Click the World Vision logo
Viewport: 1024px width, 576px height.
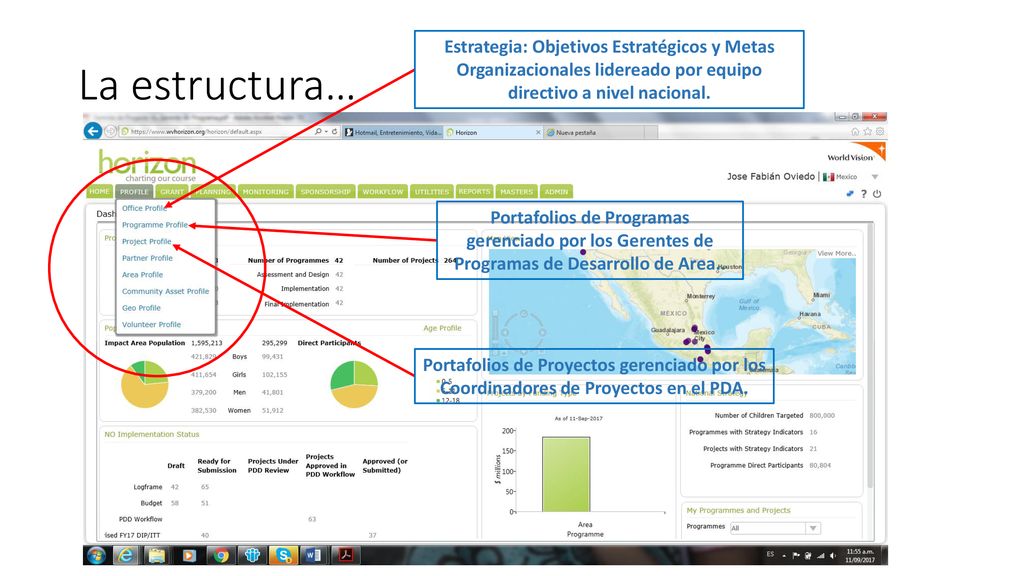tap(856, 154)
